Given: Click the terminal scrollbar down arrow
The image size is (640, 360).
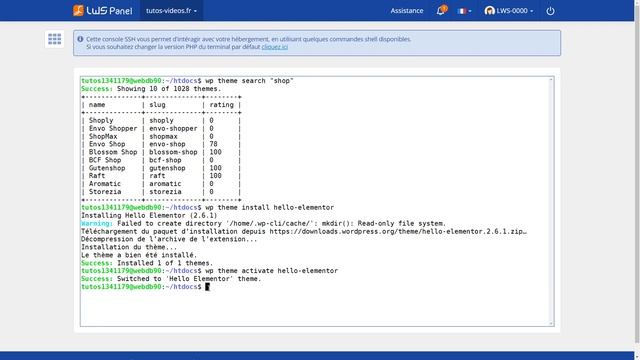Looking at the screenshot, I should tap(551, 323).
